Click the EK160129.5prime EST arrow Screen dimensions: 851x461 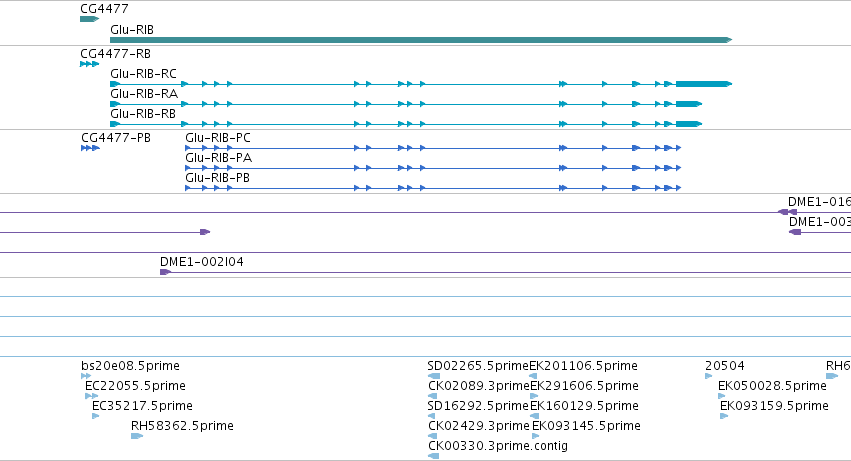(x=534, y=416)
